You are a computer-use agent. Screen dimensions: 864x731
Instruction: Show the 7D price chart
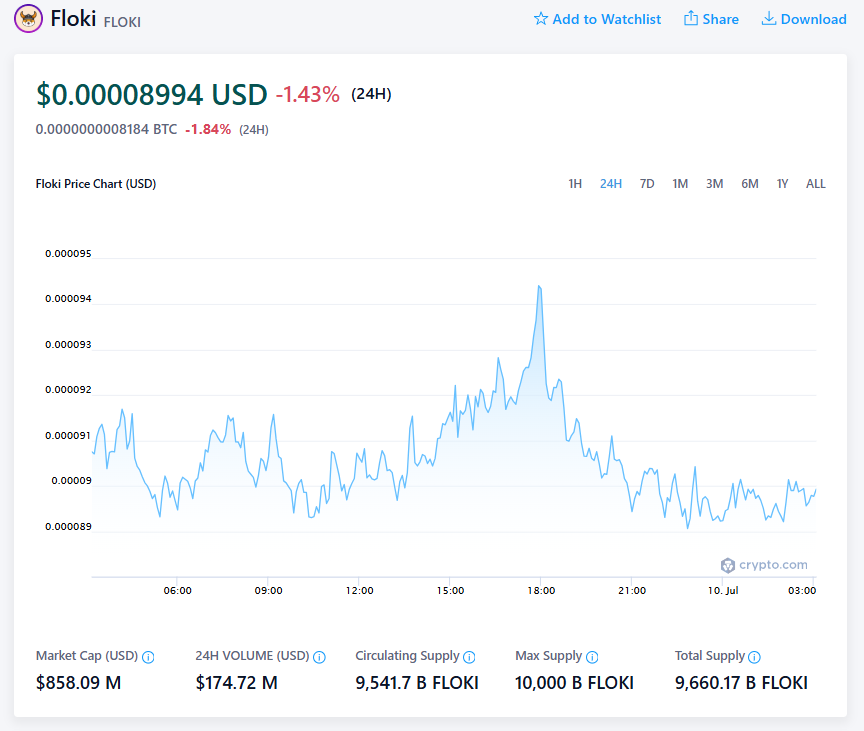[647, 184]
